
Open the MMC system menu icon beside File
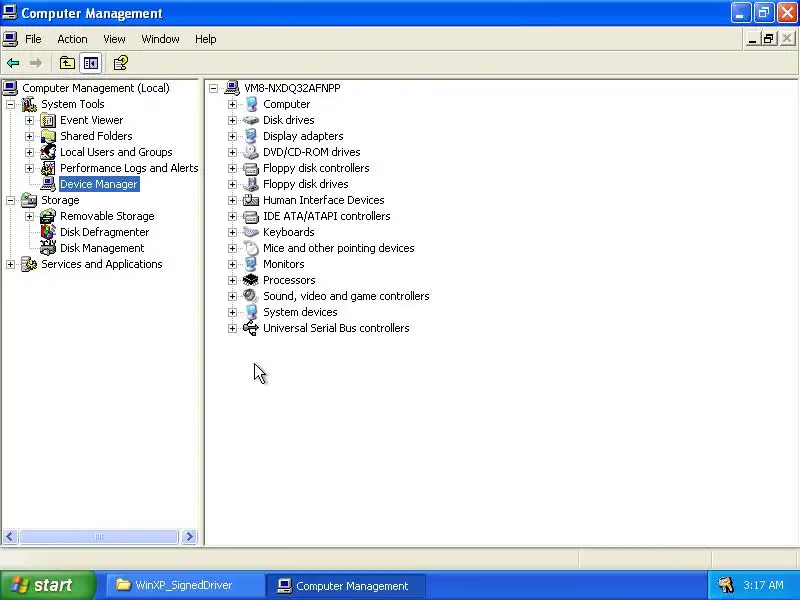10,39
